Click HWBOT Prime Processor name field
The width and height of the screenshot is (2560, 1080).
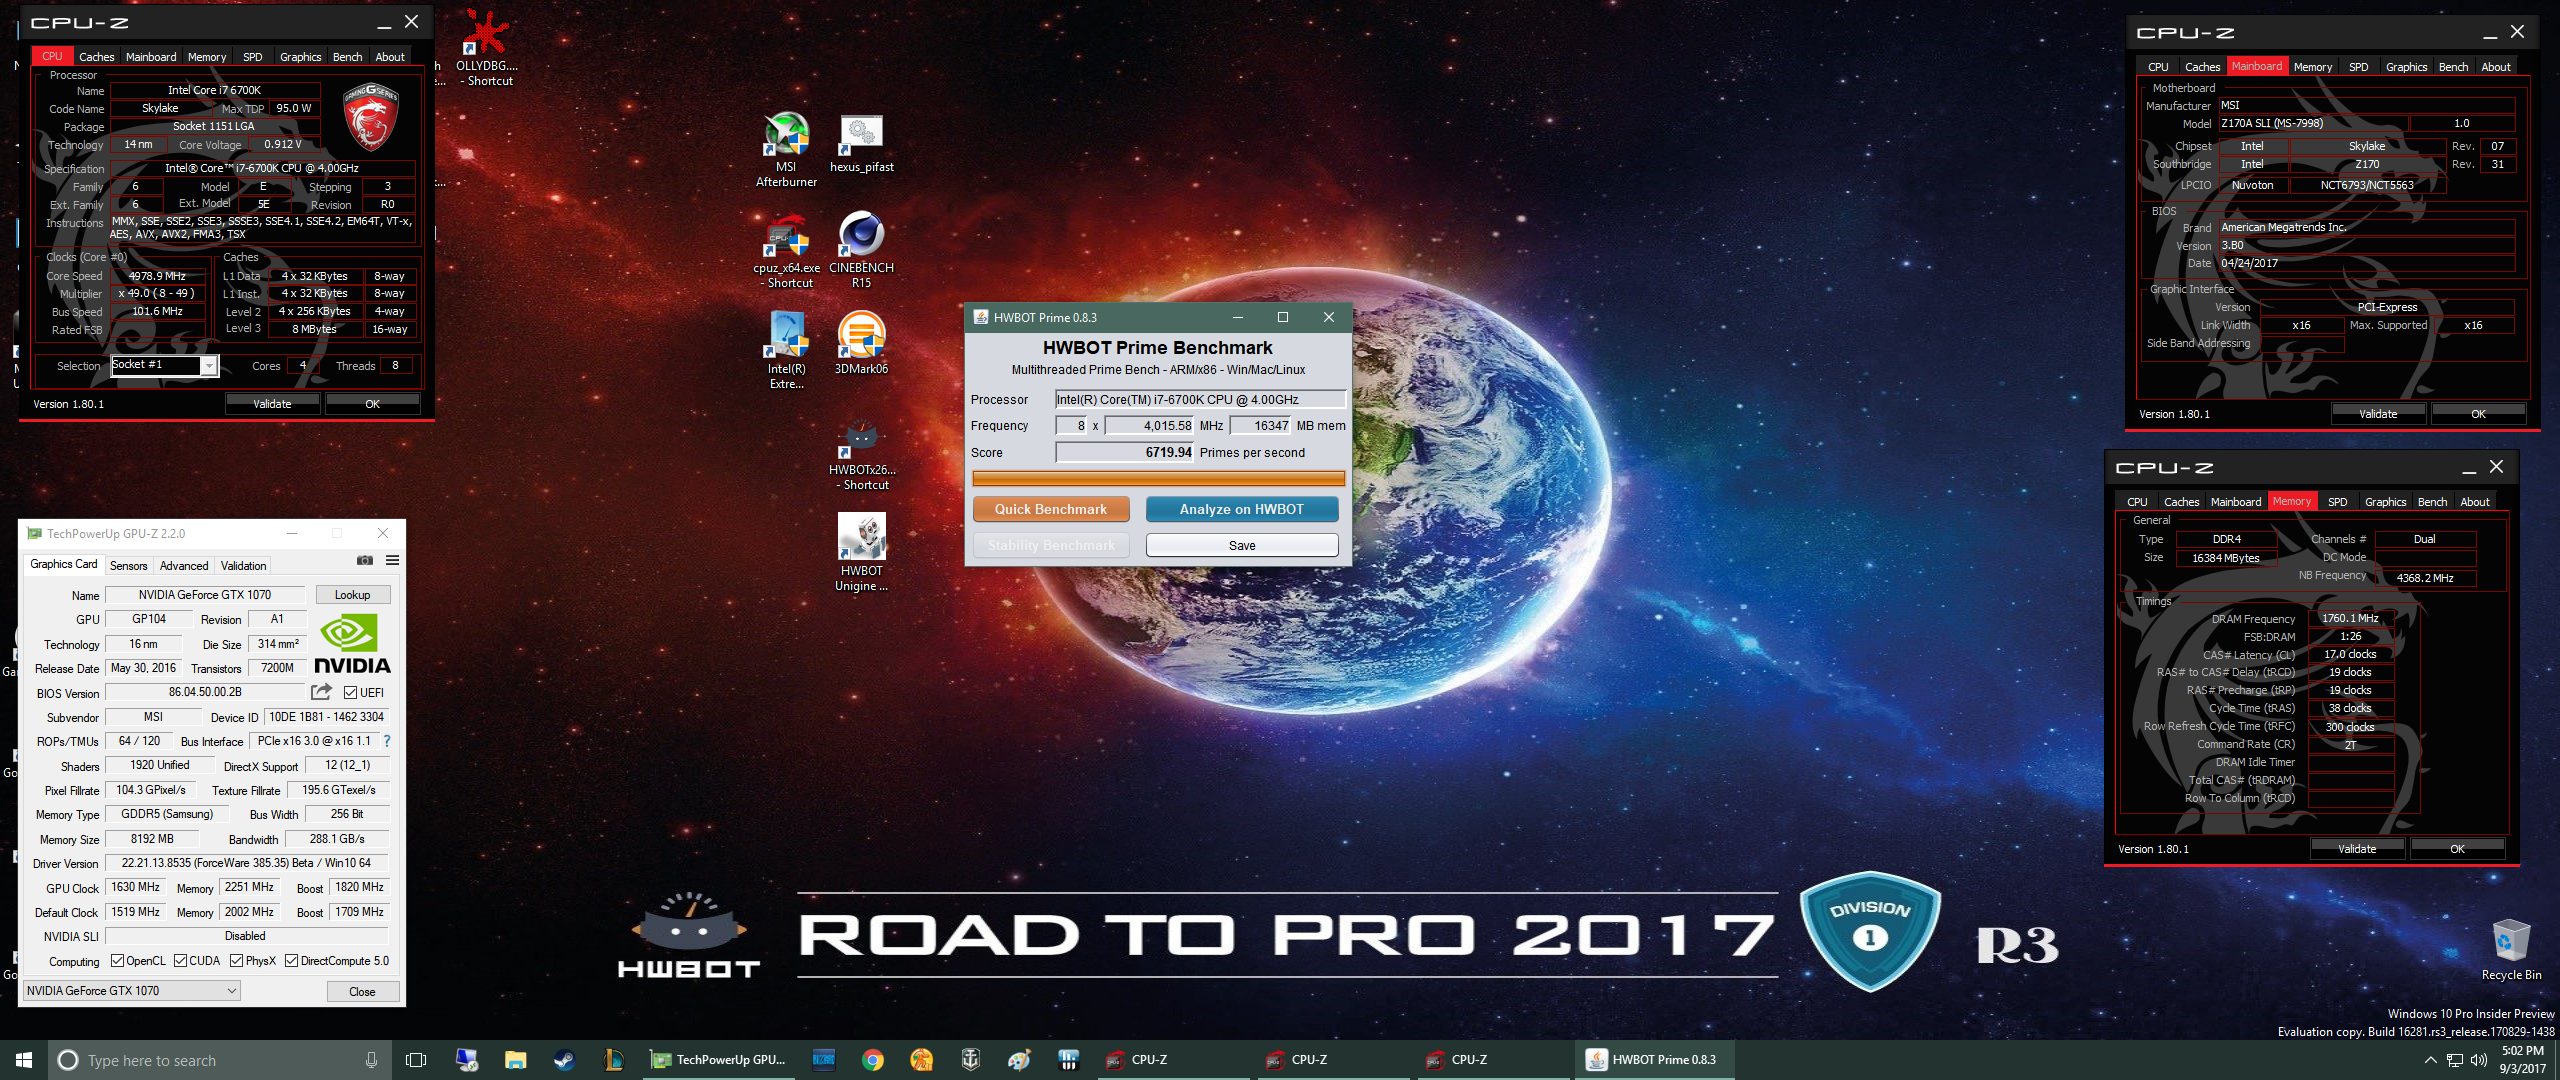(1200, 399)
